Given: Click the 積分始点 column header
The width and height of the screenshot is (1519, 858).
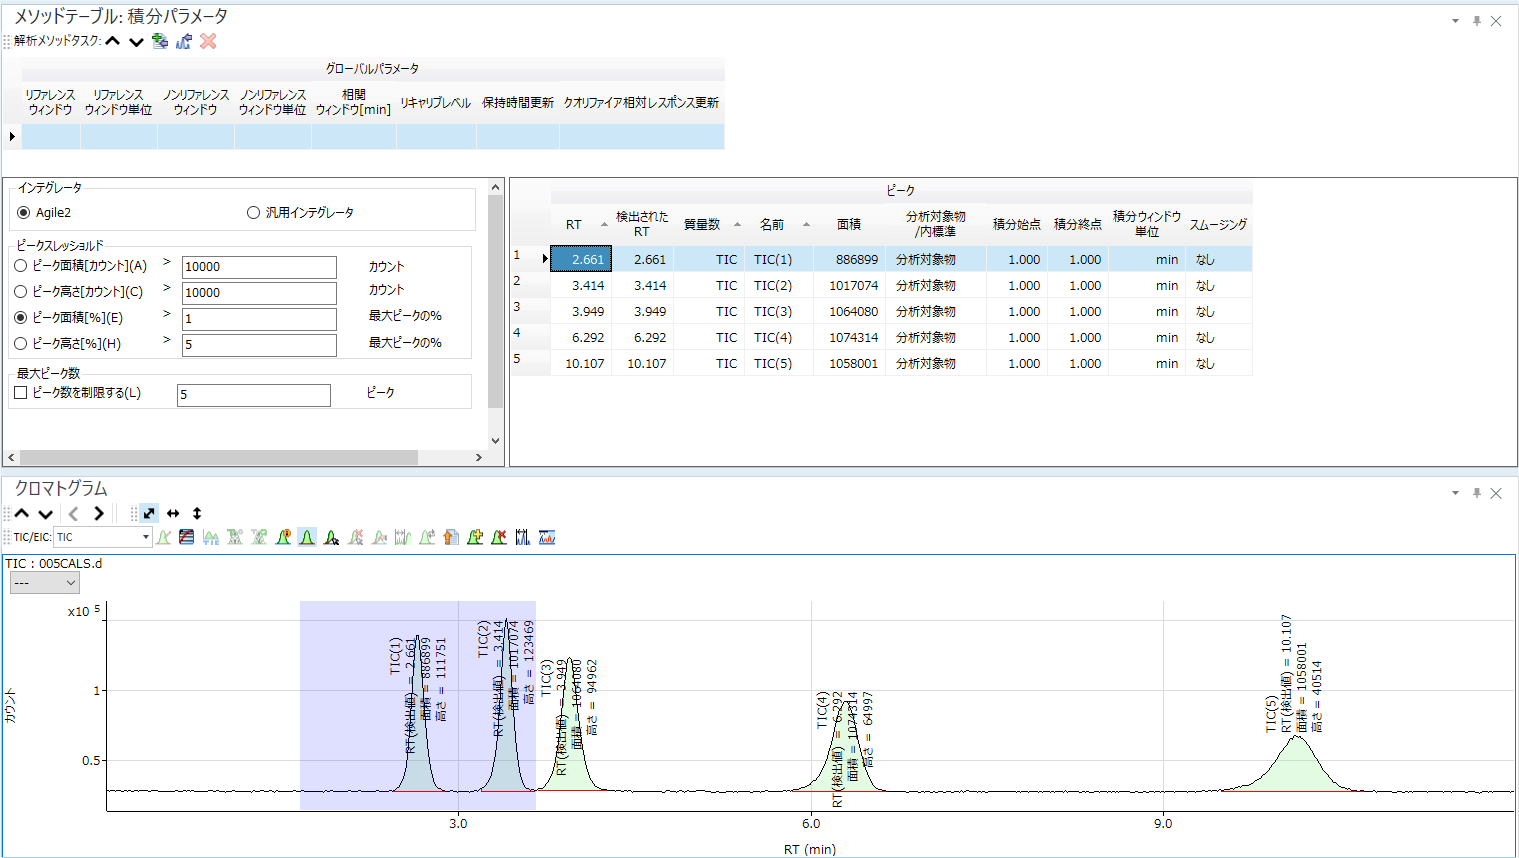Looking at the screenshot, I should 1016,224.
